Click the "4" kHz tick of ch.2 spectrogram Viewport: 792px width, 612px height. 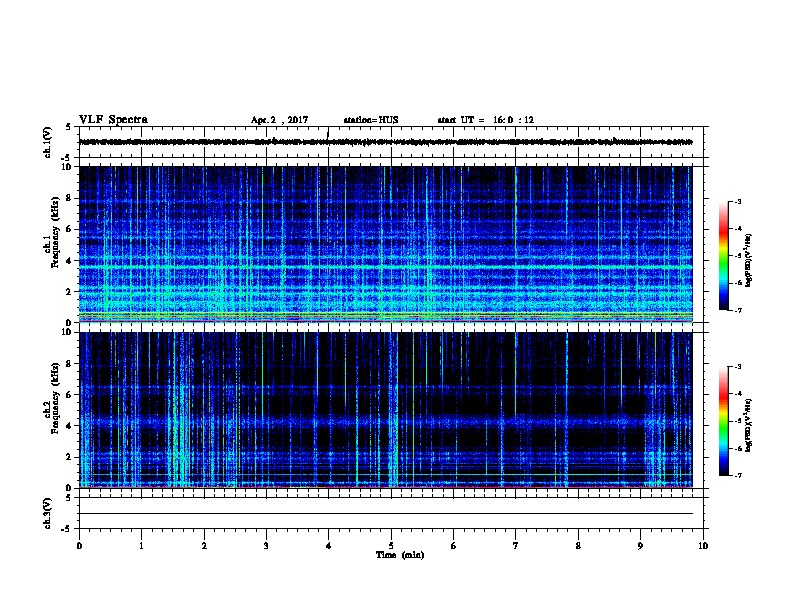[x=69, y=426]
